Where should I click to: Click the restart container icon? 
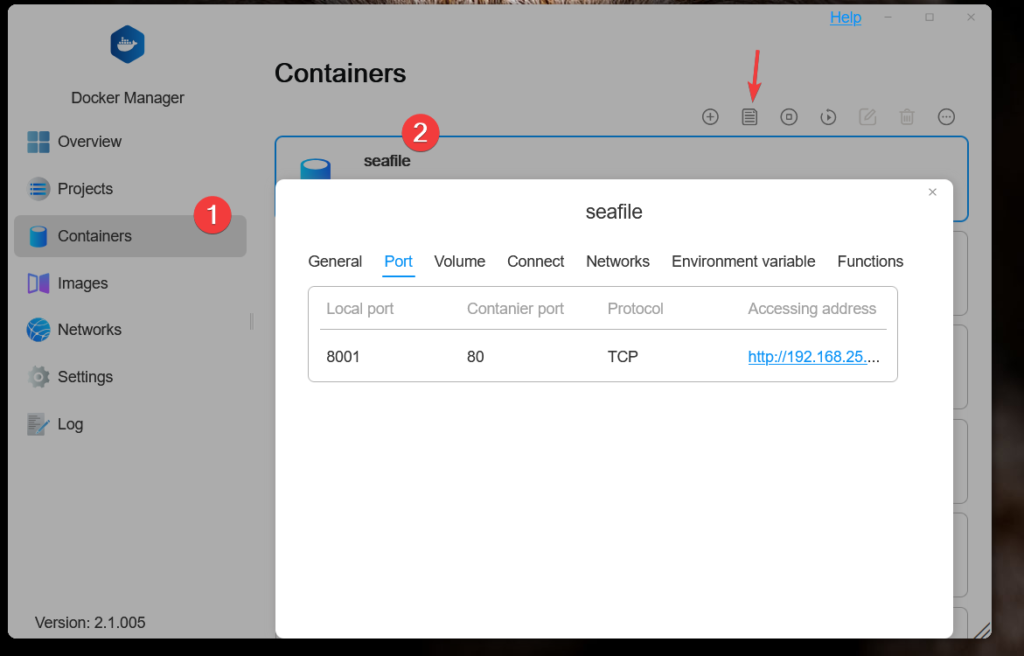click(x=828, y=117)
